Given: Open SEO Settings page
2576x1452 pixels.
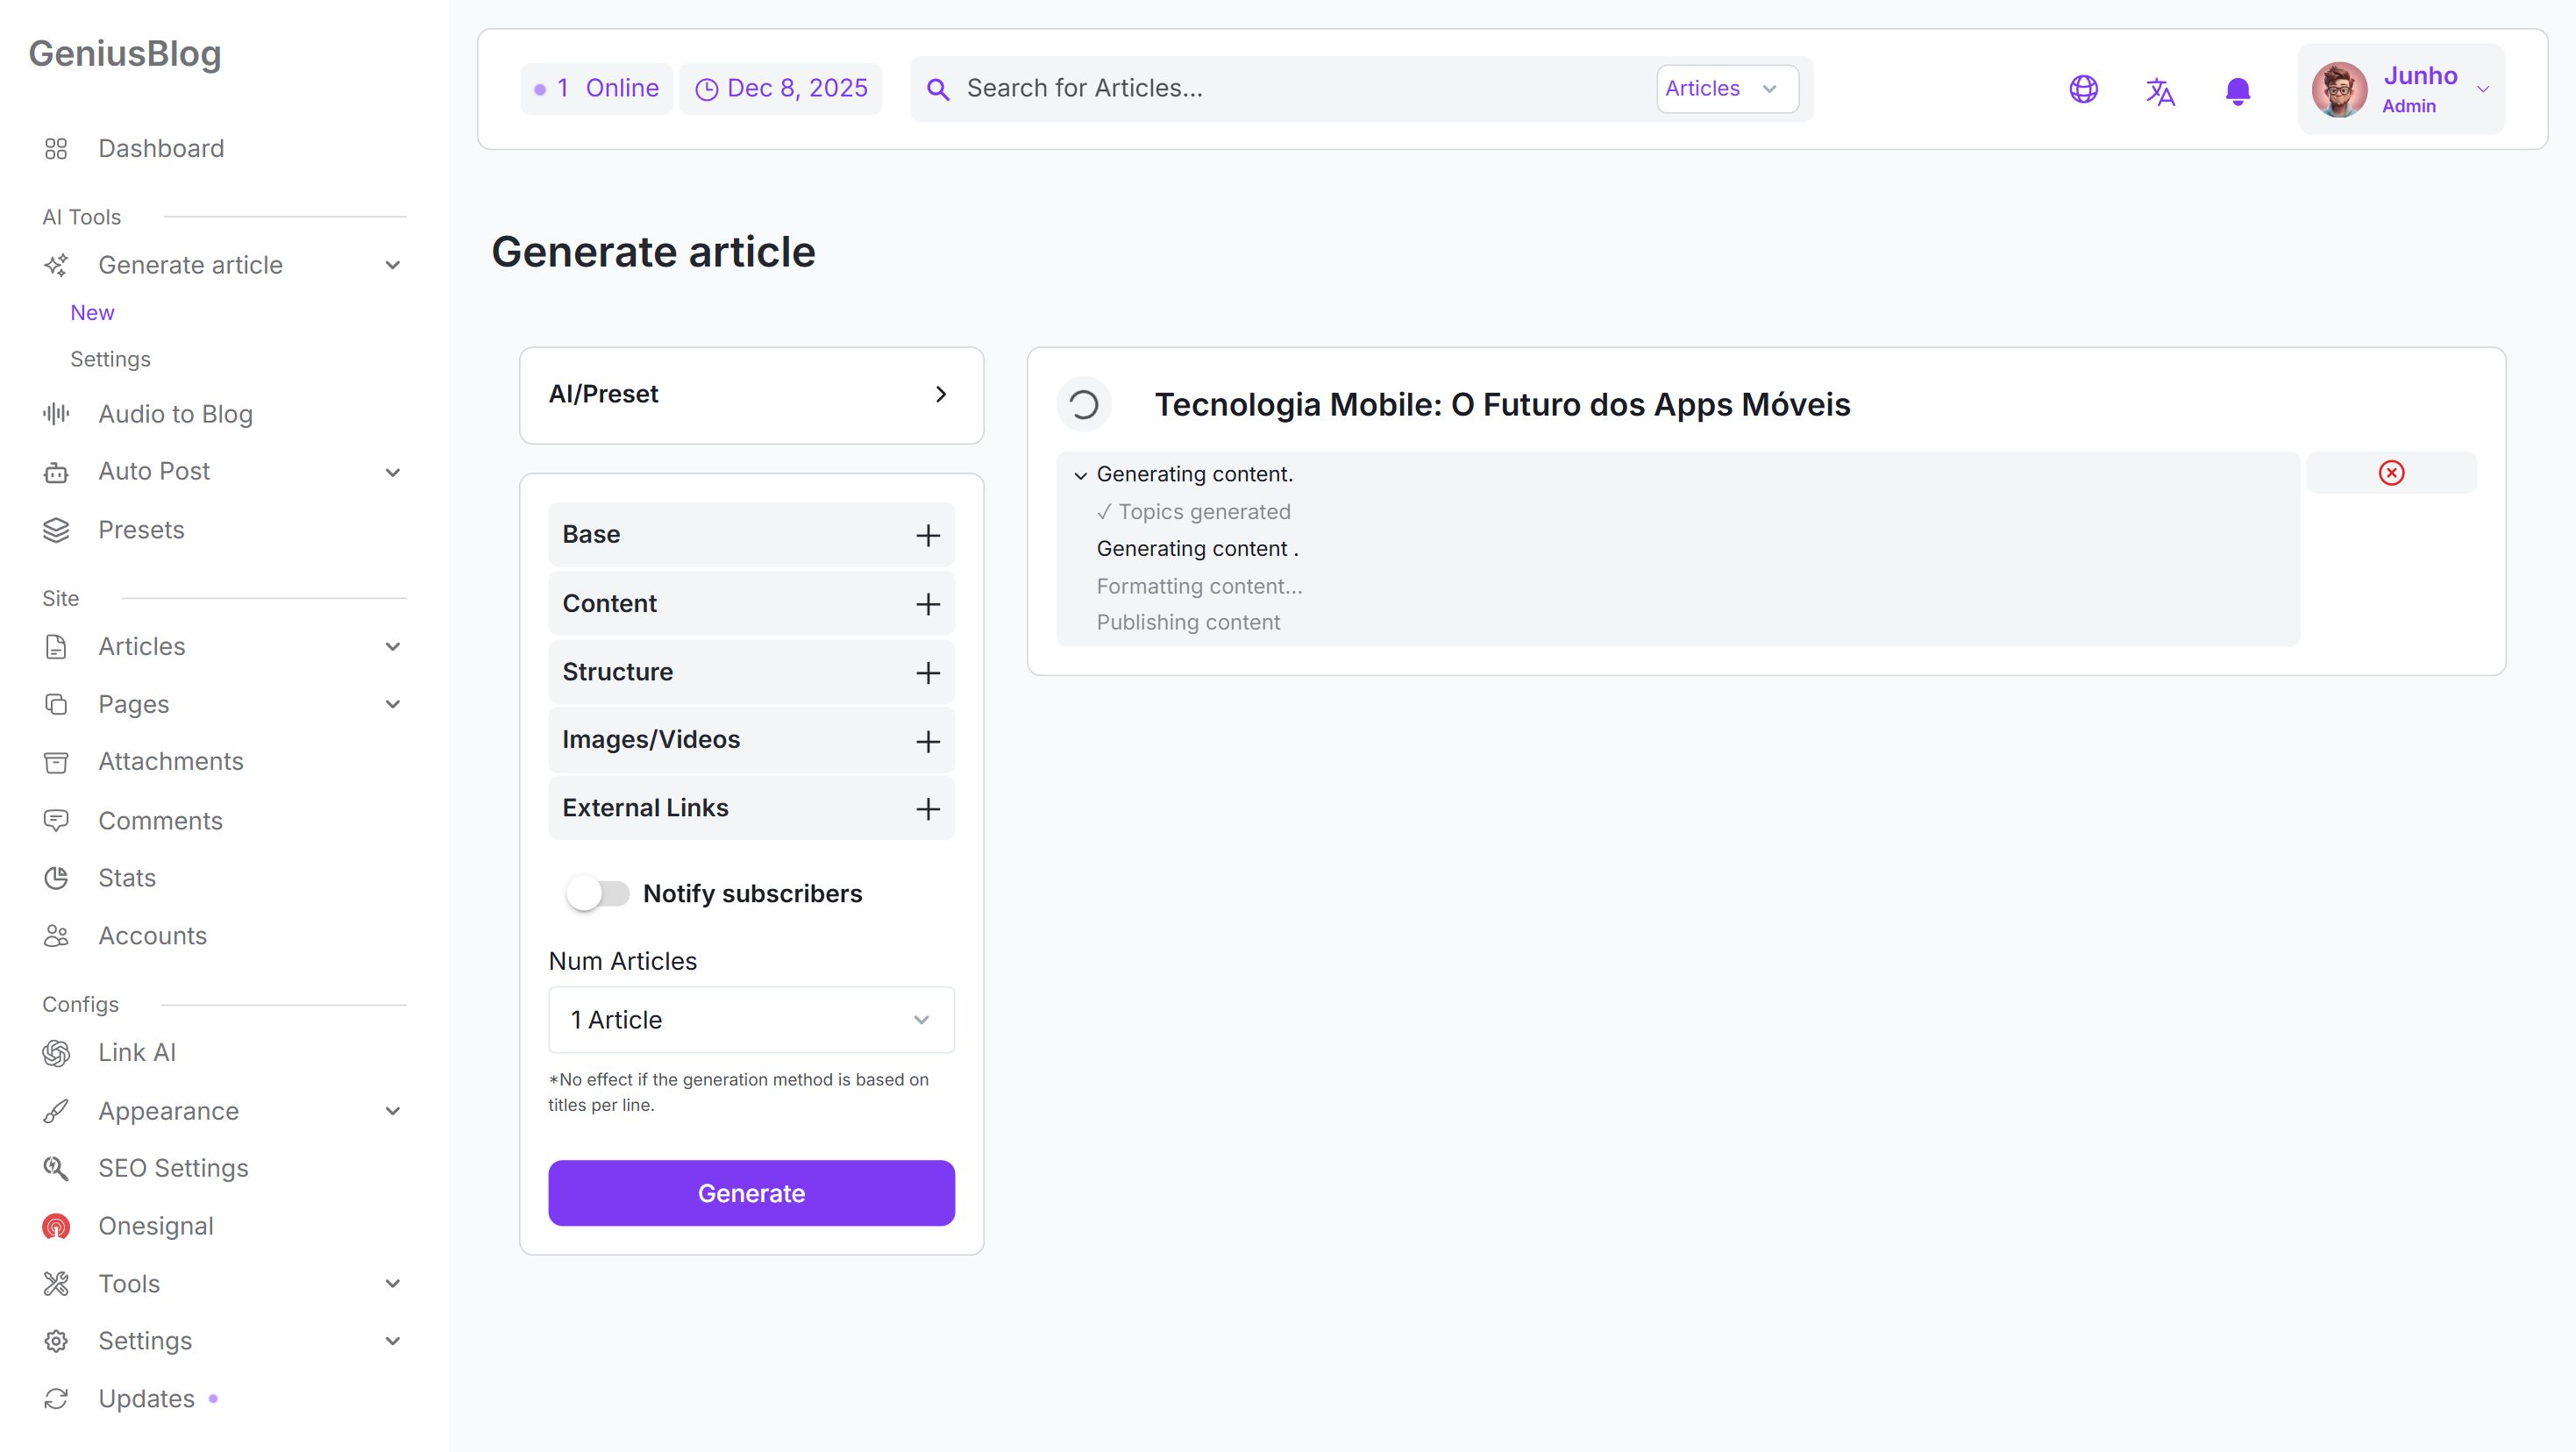Looking at the screenshot, I should click(x=173, y=1168).
